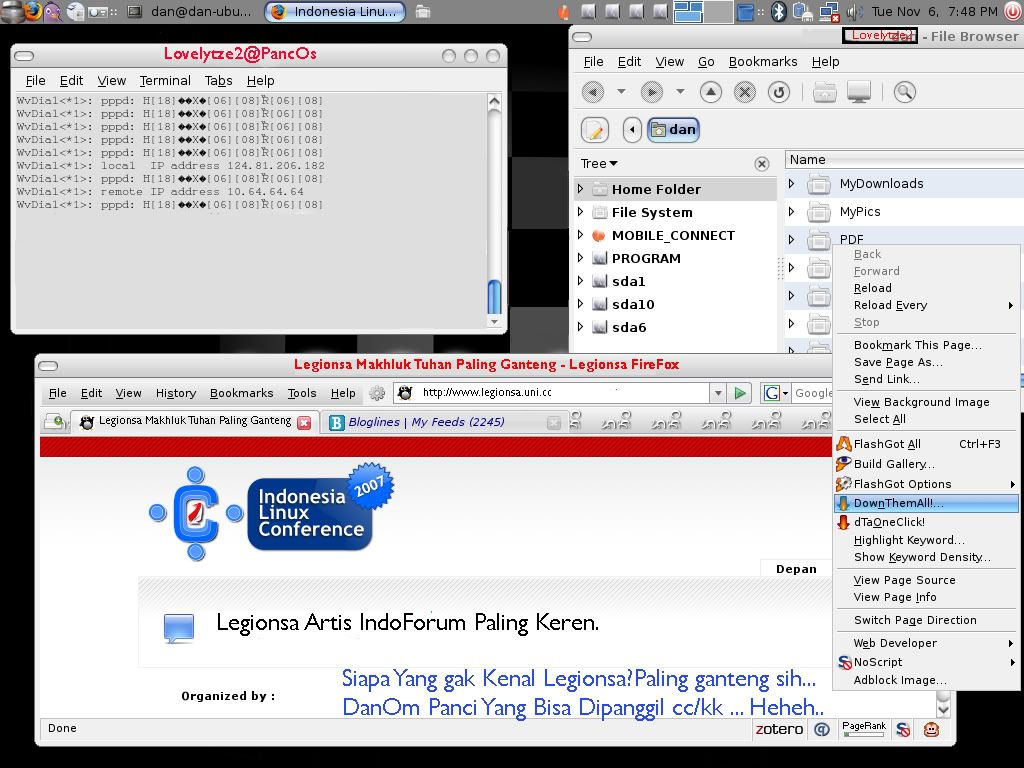
Task: Open the address bar history dropdown
Action: [718, 393]
